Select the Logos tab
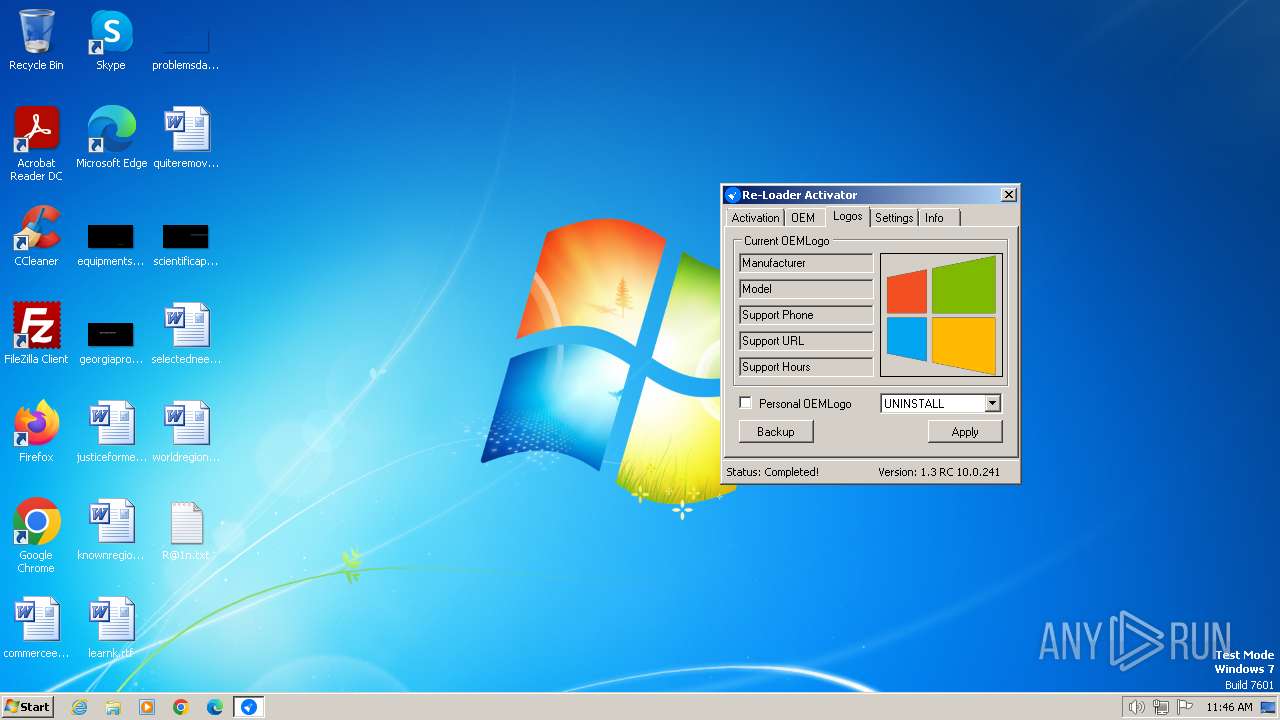This screenshot has height=720, width=1280. pos(847,216)
